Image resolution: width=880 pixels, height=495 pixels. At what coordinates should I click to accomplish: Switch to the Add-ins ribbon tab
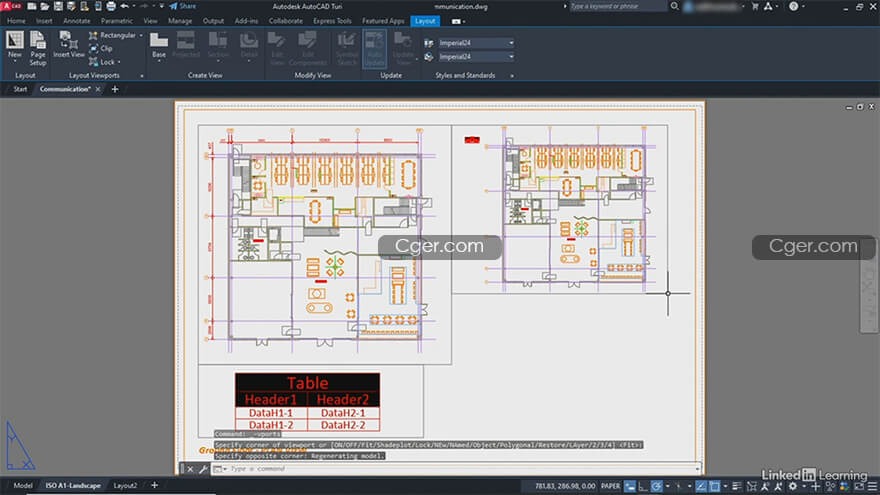(246, 21)
